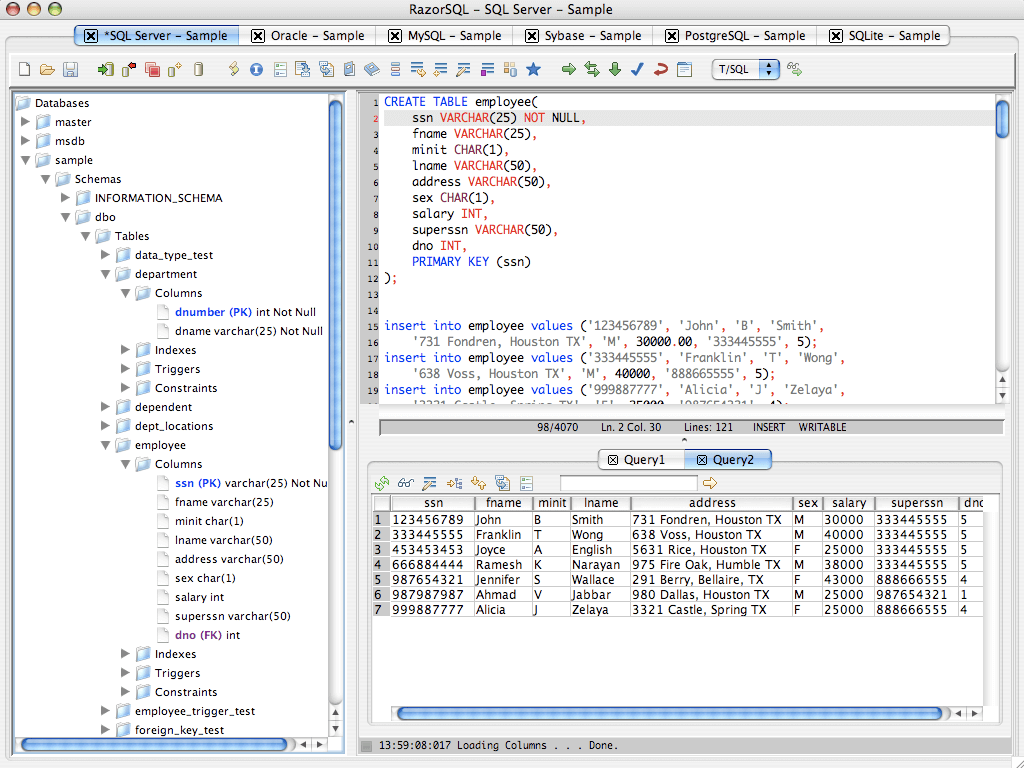The width and height of the screenshot is (1024, 768).
Task: Collapse the employee table node
Action: pos(106,445)
